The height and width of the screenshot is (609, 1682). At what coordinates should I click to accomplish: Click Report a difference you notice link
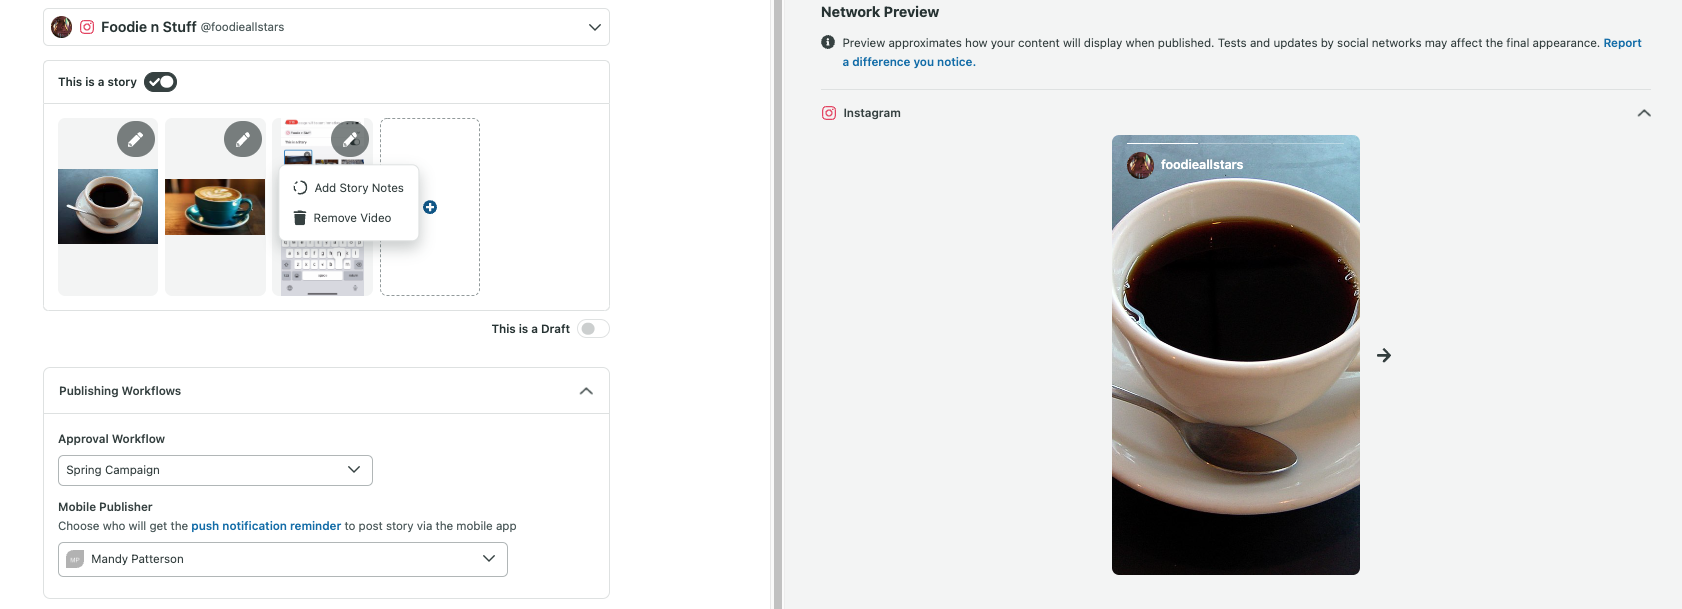pyautogui.click(x=909, y=62)
